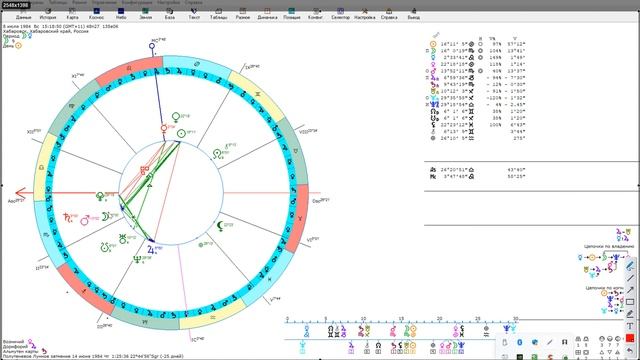Click the 10 tick on degree scale

[363, 319]
